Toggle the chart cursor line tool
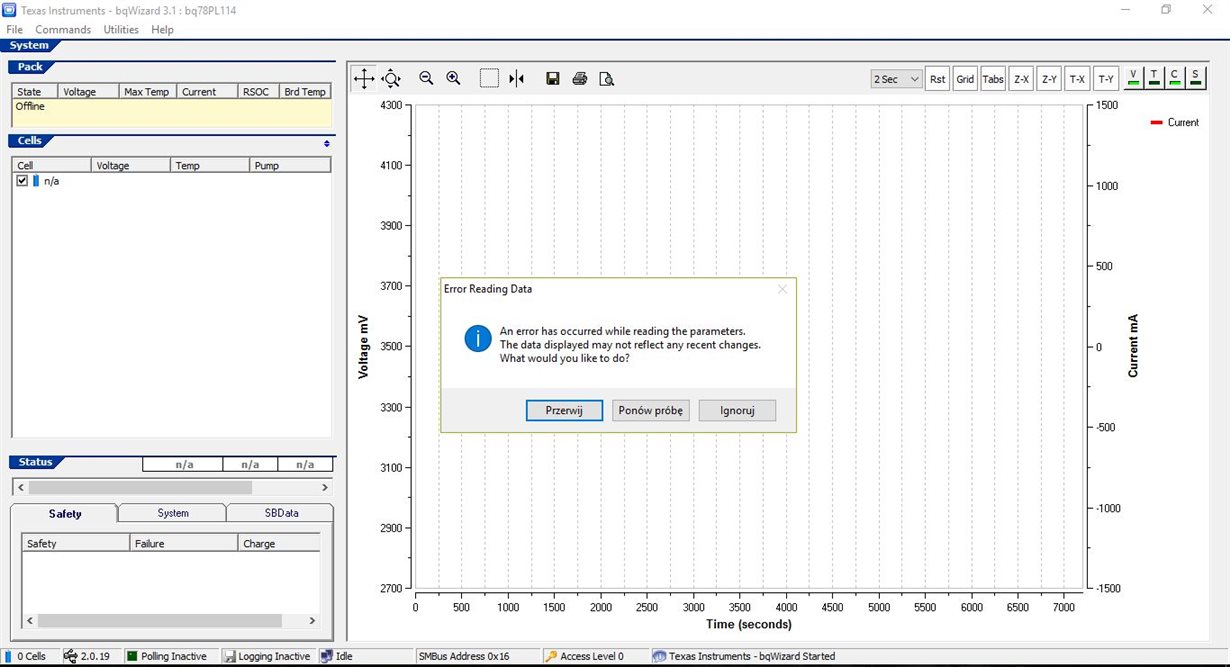This screenshot has height=667, width=1230. coord(516,79)
